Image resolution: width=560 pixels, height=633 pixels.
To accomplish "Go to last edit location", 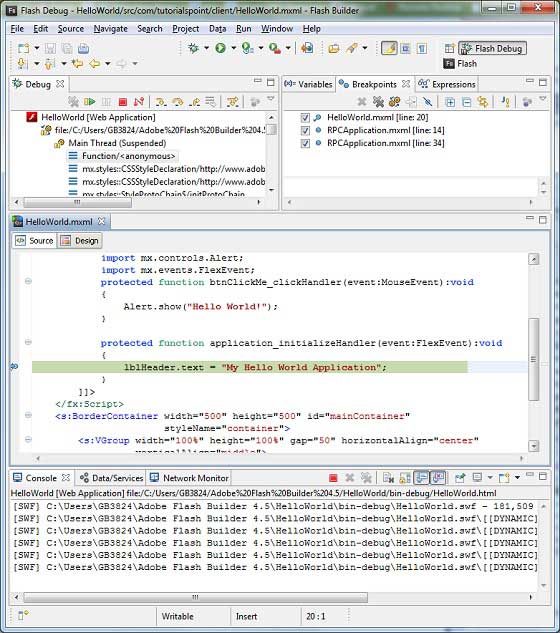I will pyautogui.click(x=77, y=63).
